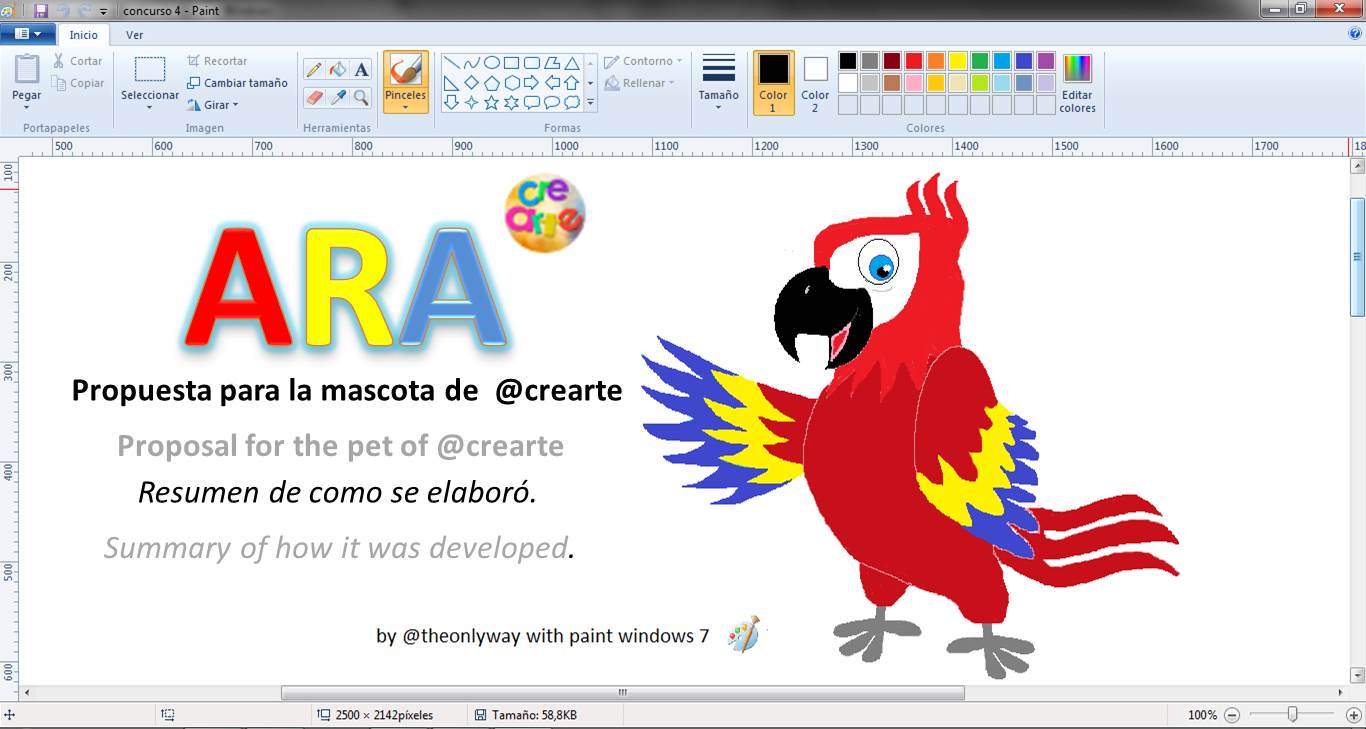Pick the yellow color swatch
The height and width of the screenshot is (729, 1366).
coord(958,61)
